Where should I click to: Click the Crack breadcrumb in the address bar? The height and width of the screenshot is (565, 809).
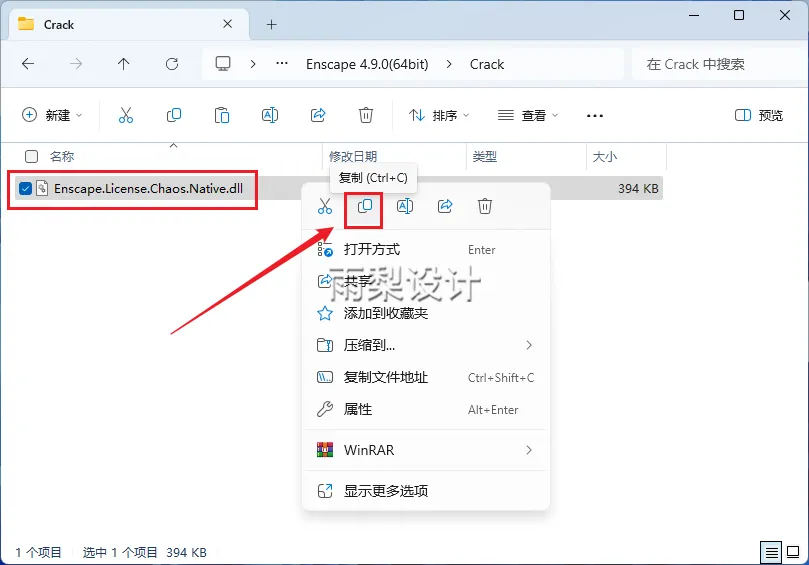tap(487, 64)
